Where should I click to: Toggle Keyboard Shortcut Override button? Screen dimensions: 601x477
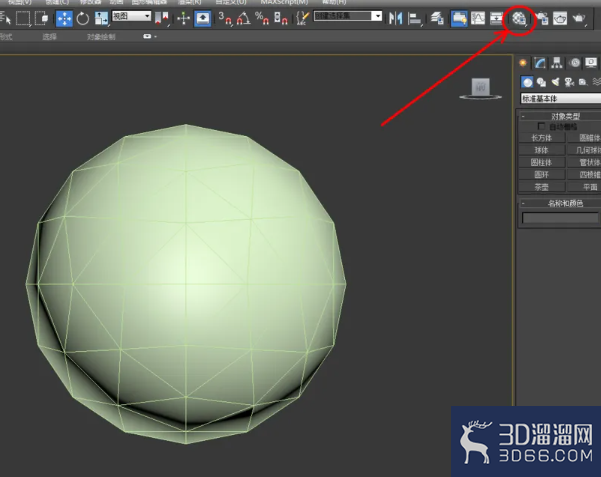point(202,18)
